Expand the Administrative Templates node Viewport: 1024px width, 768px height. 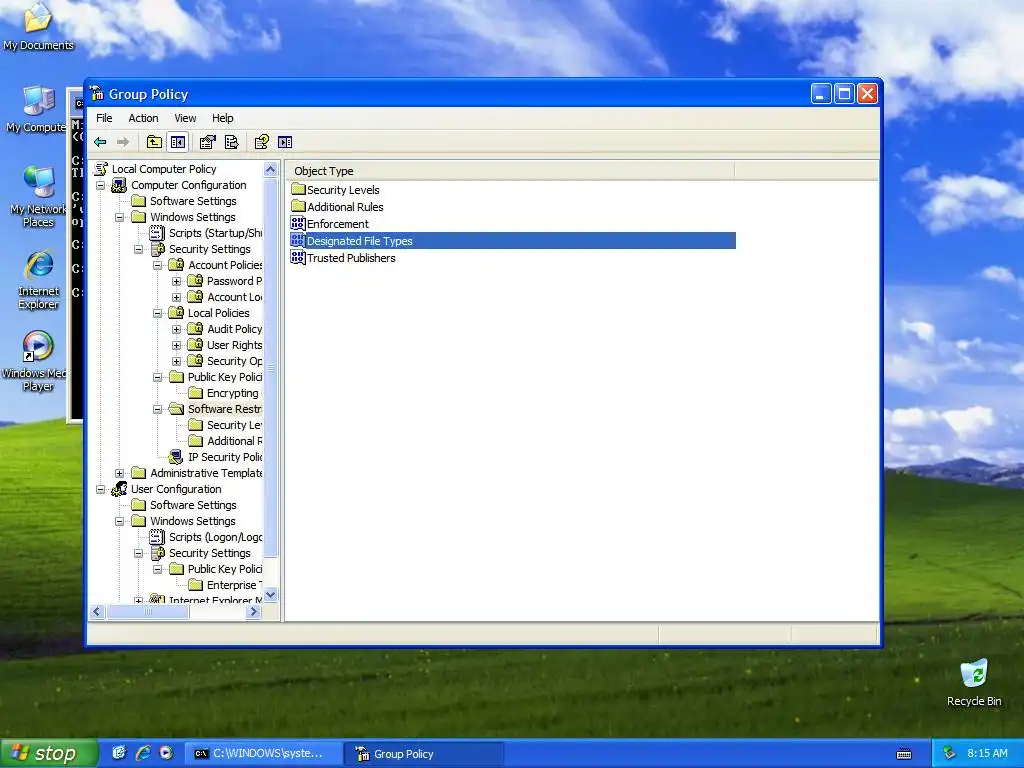pyautogui.click(x=120, y=473)
